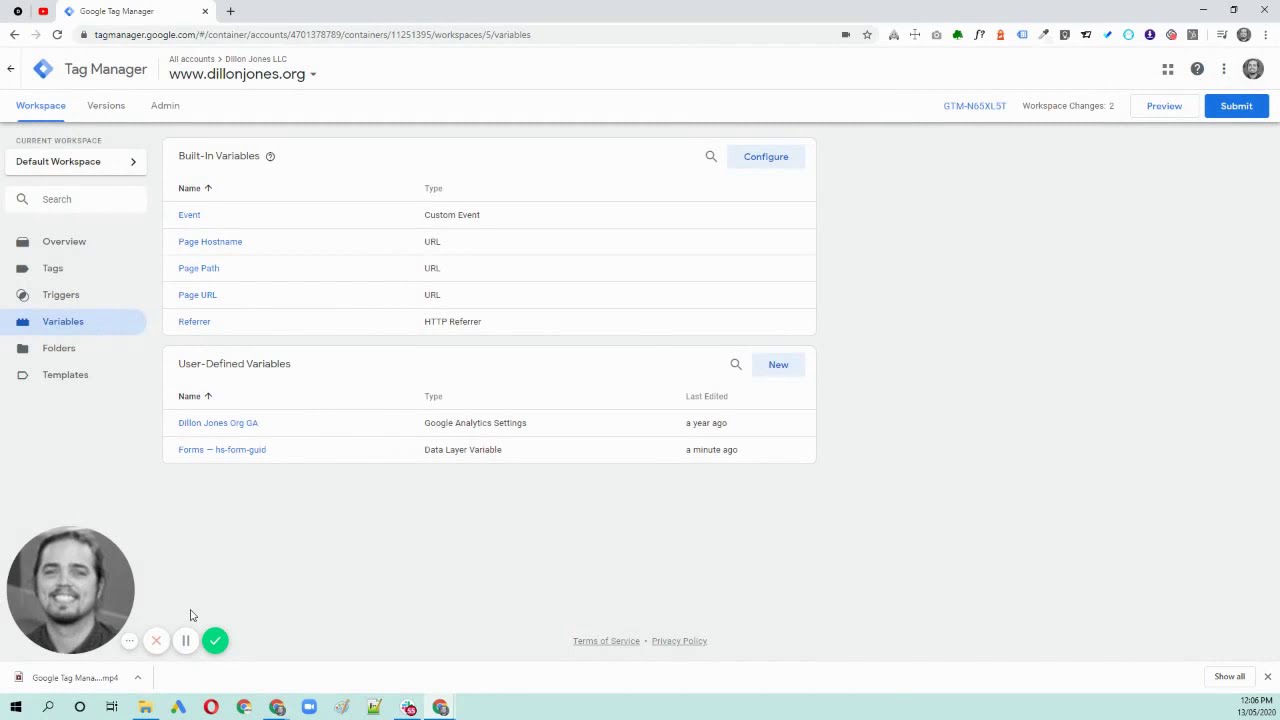Click the Tag Manager back arrow
1280x720 pixels.
[10, 69]
